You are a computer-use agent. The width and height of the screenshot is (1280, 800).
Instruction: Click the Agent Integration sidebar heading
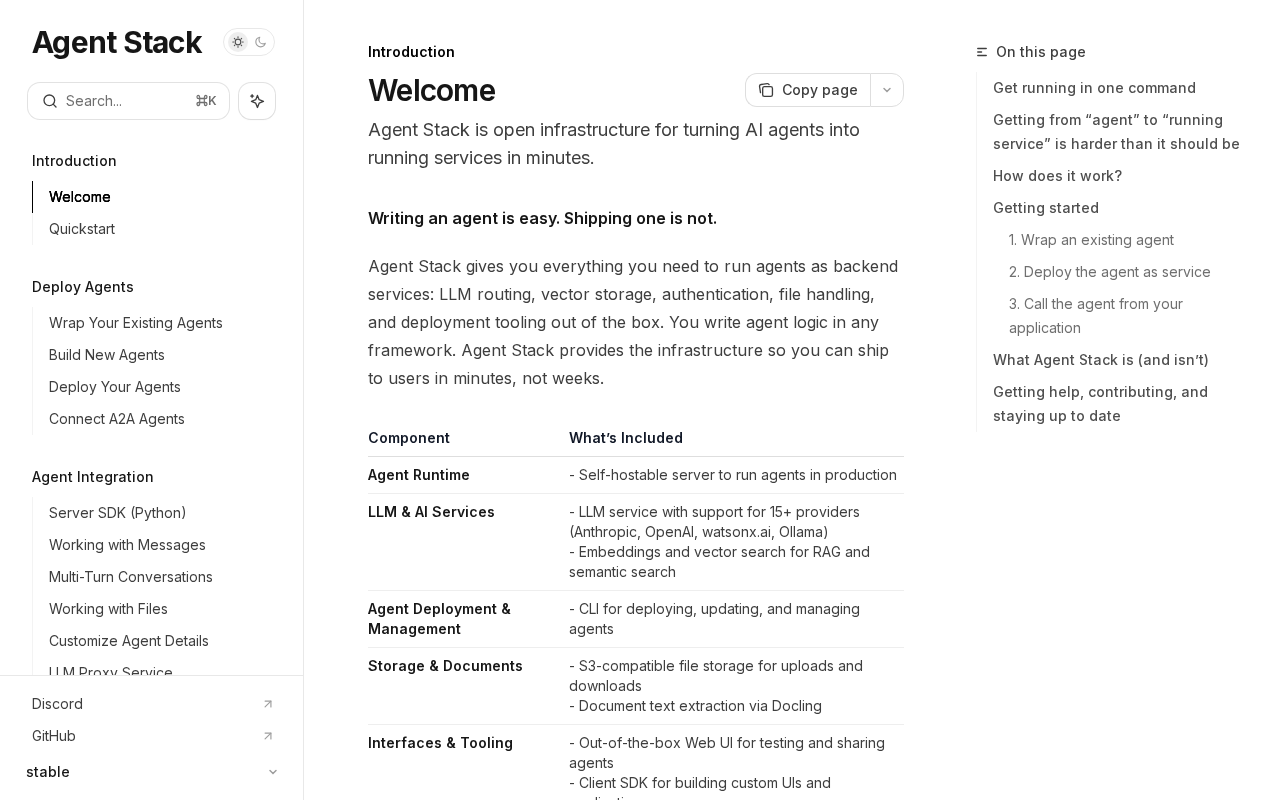[x=93, y=477]
